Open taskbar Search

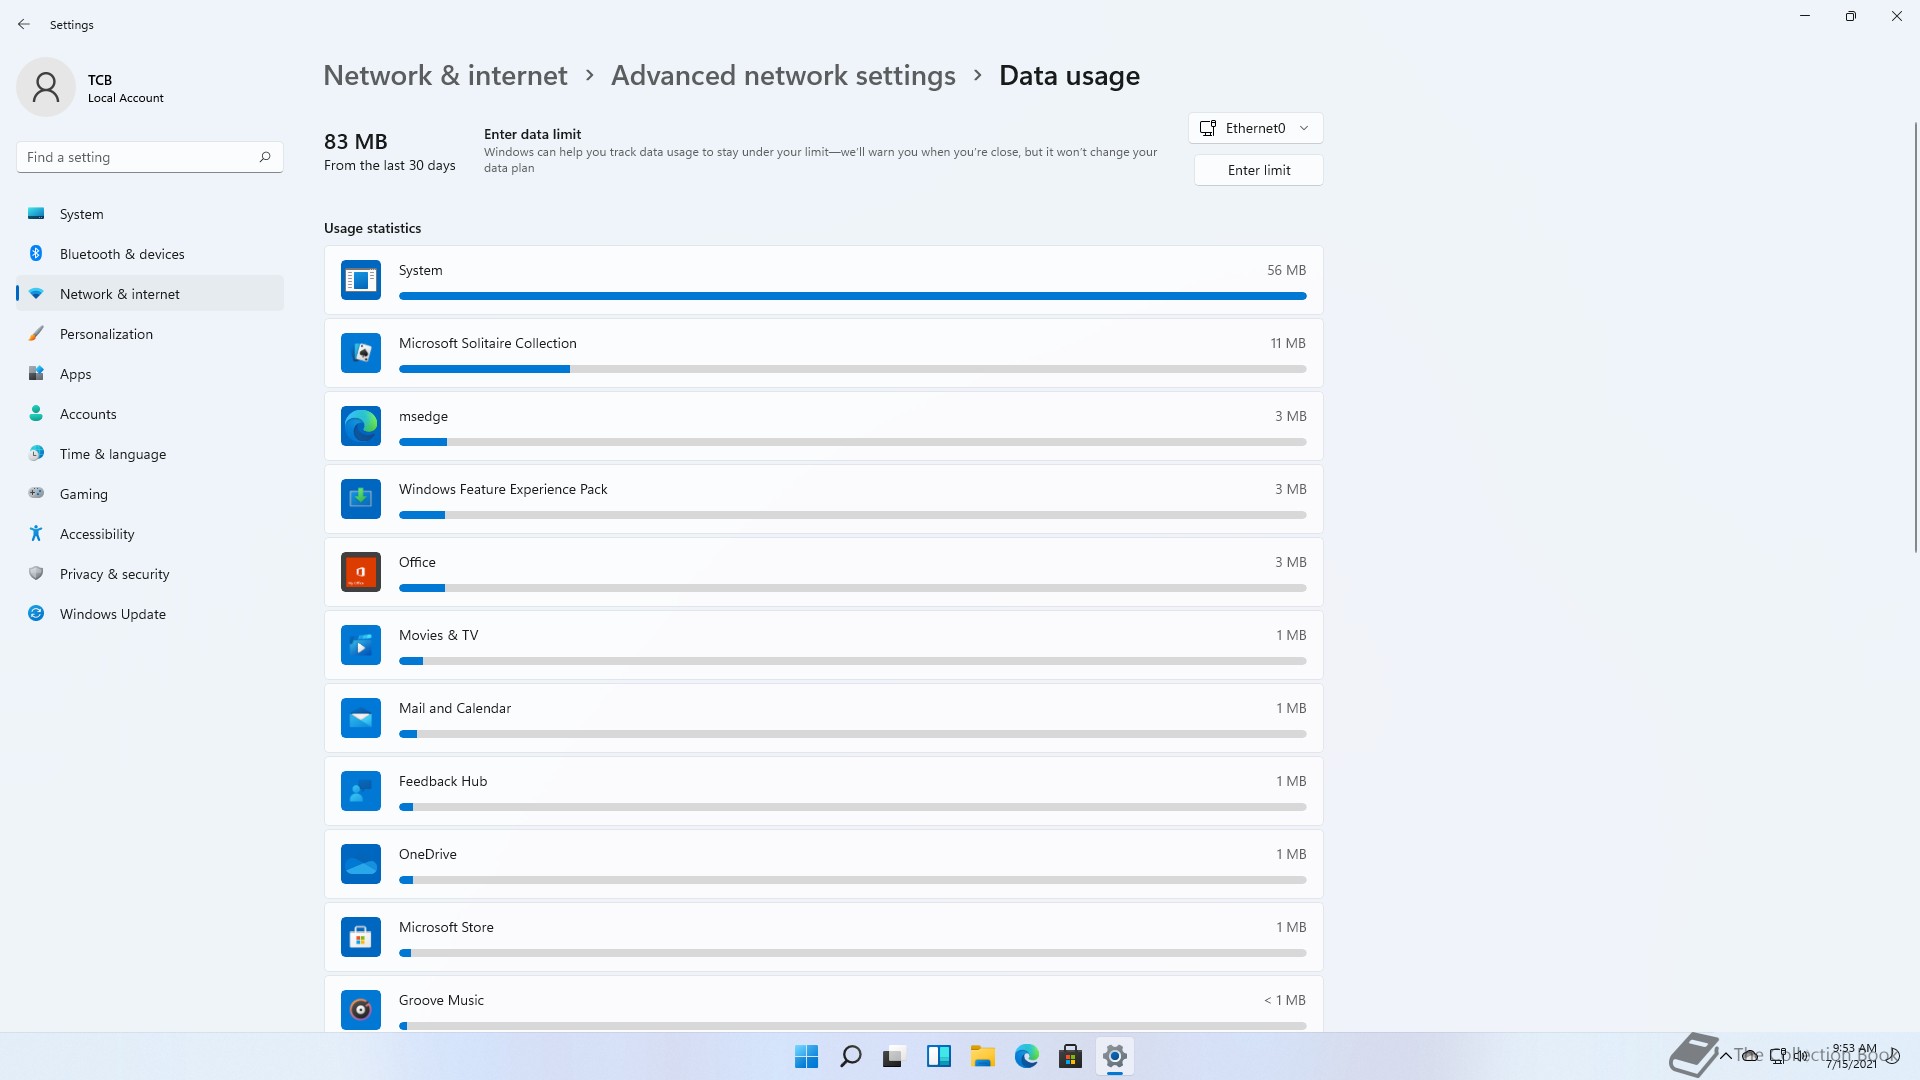[x=851, y=1056]
